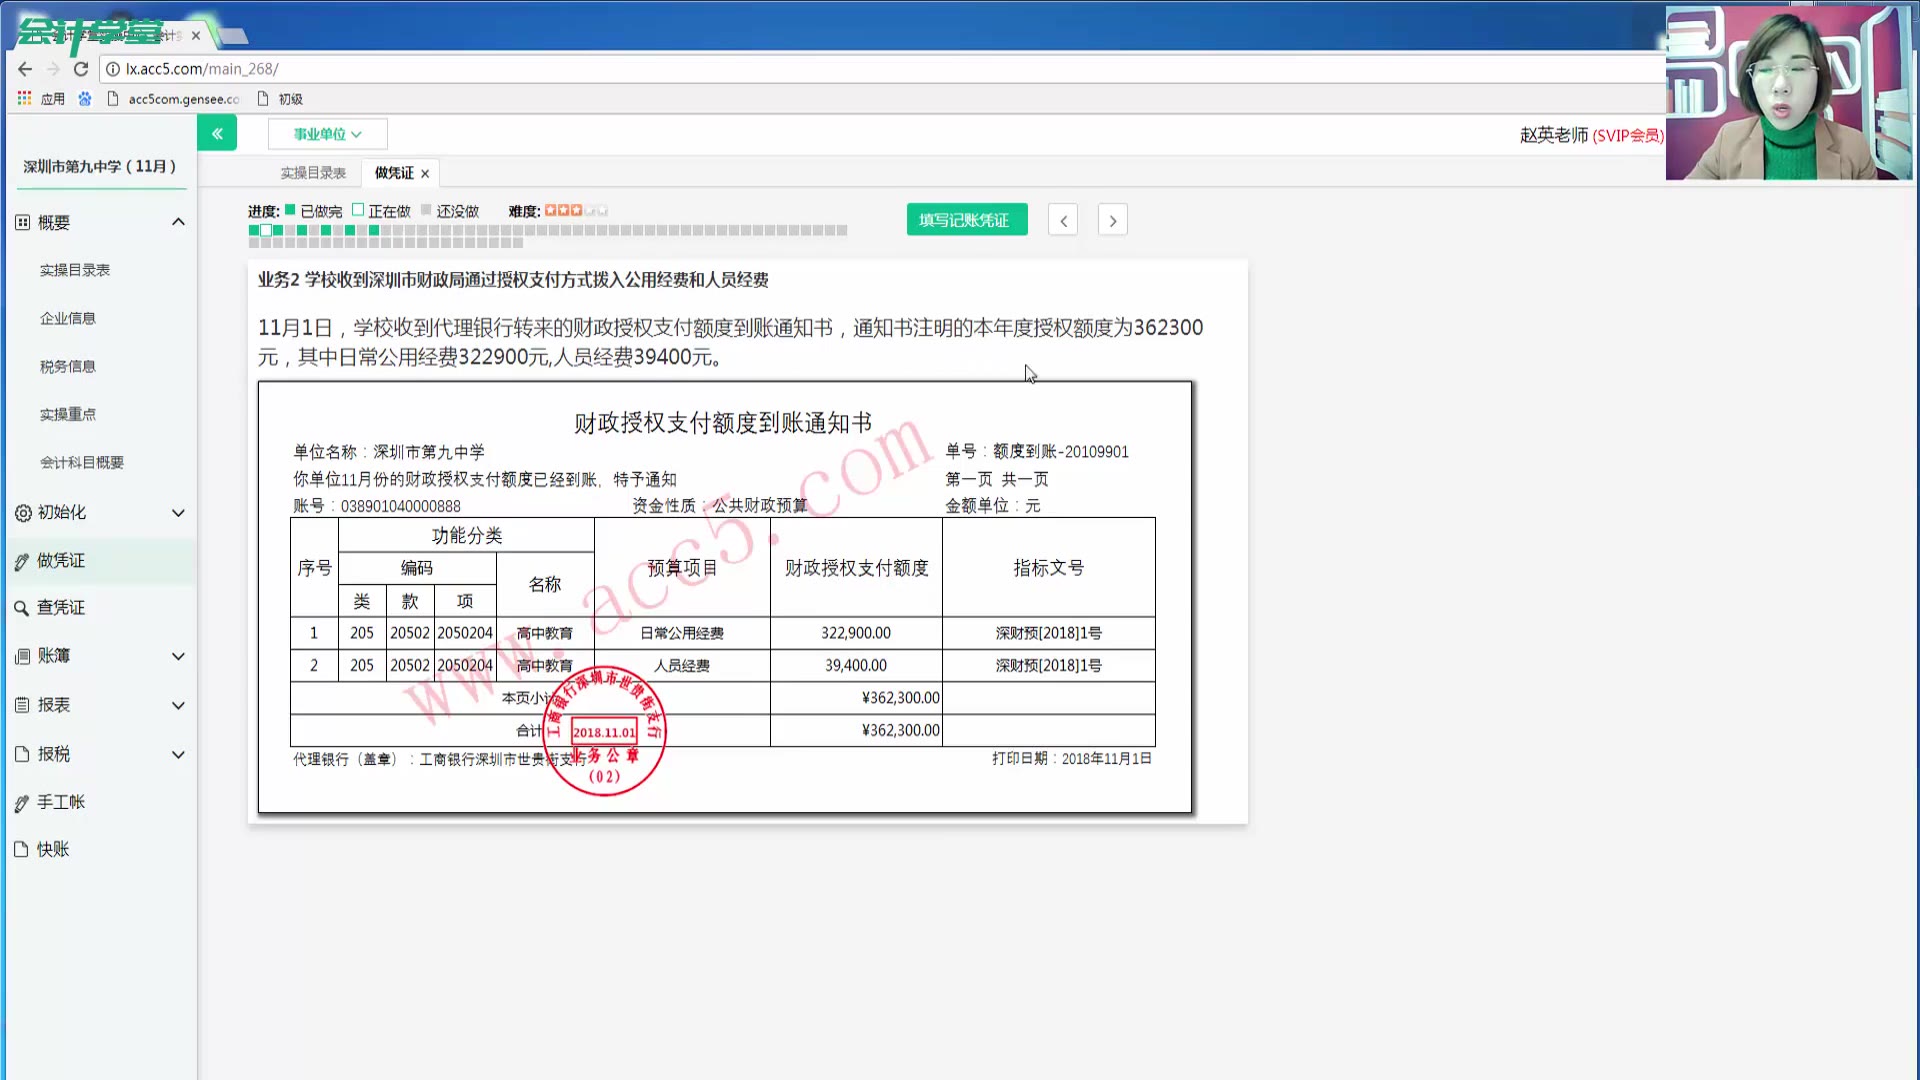Click the 填写记账凭证 button
The image size is (1920, 1080).
click(966, 220)
